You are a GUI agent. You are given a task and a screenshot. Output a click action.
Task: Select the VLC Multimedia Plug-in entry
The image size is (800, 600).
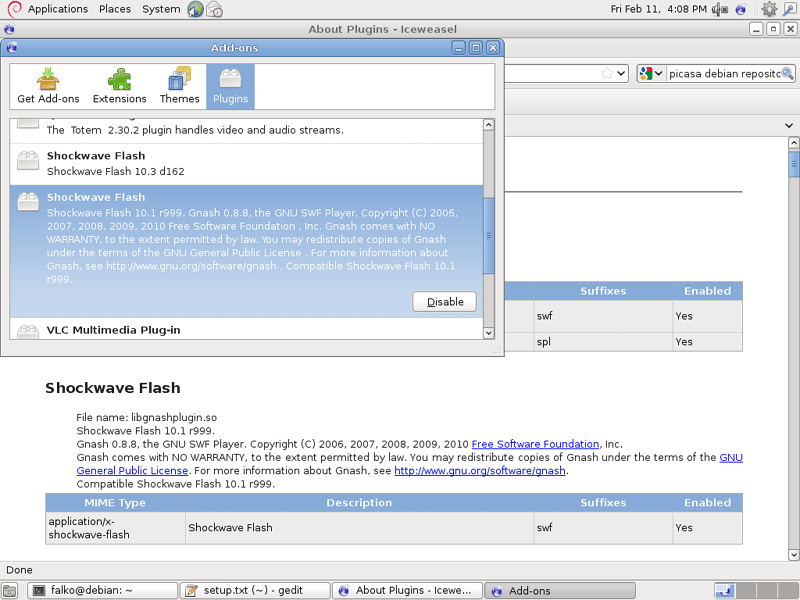click(x=113, y=330)
